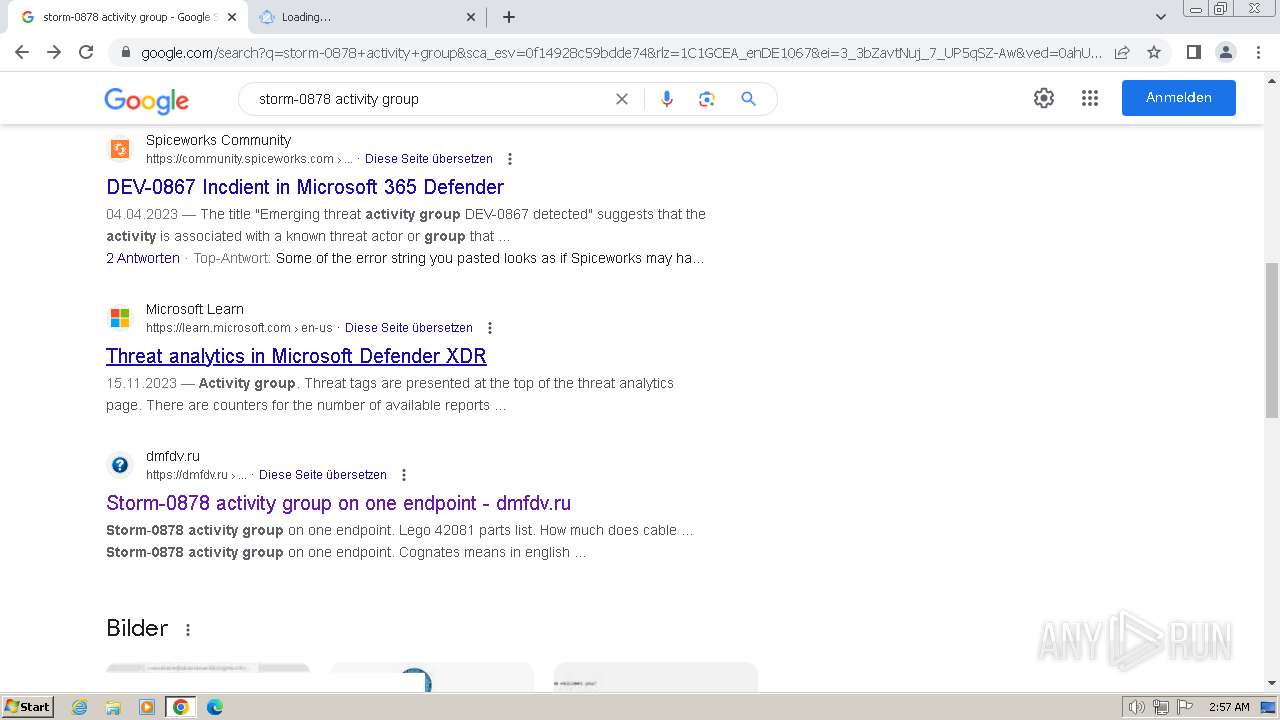The width and height of the screenshot is (1280, 720).
Task: Close the storm-0878 Google search tab
Action: click(233, 17)
